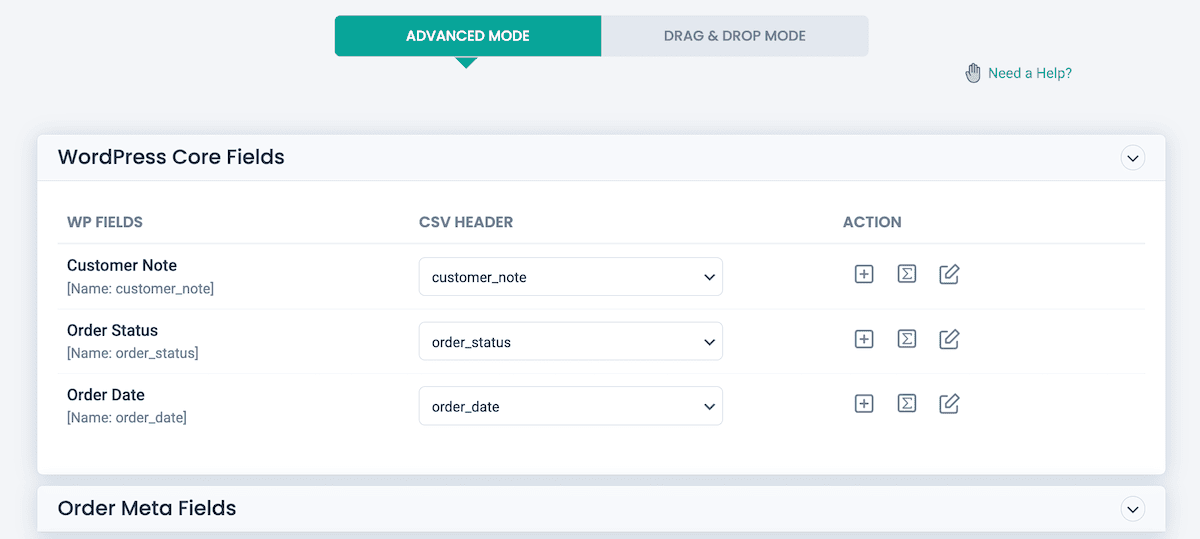
Task: Open the Need a Help? link
Action: point(1030,73)
